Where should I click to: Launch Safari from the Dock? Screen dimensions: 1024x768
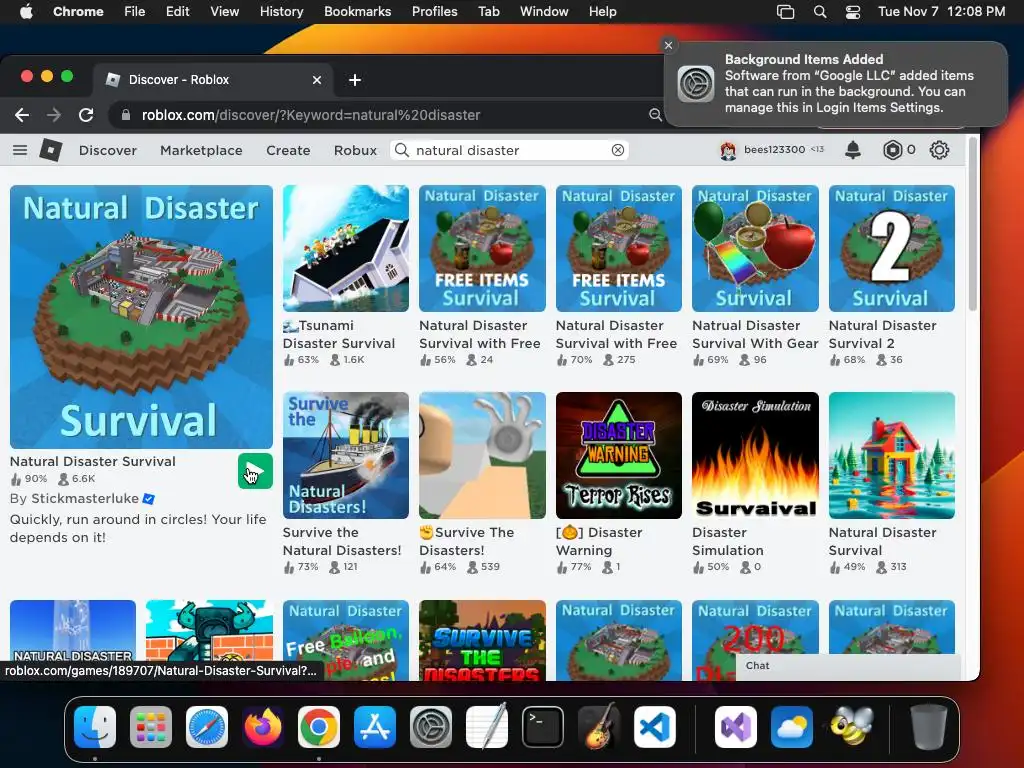(207, 727)
